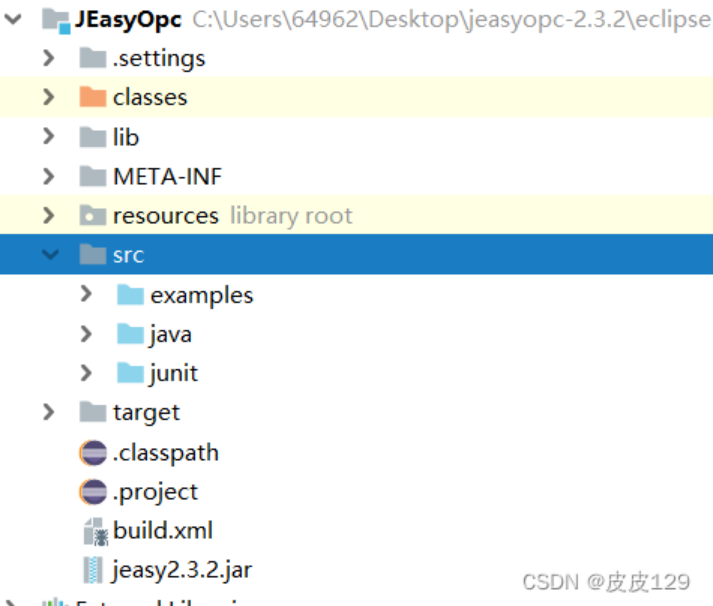This screenshot has width=713, height=606.
Task: Click the .project Eclipse file icon
Action: tap(93, 492)
